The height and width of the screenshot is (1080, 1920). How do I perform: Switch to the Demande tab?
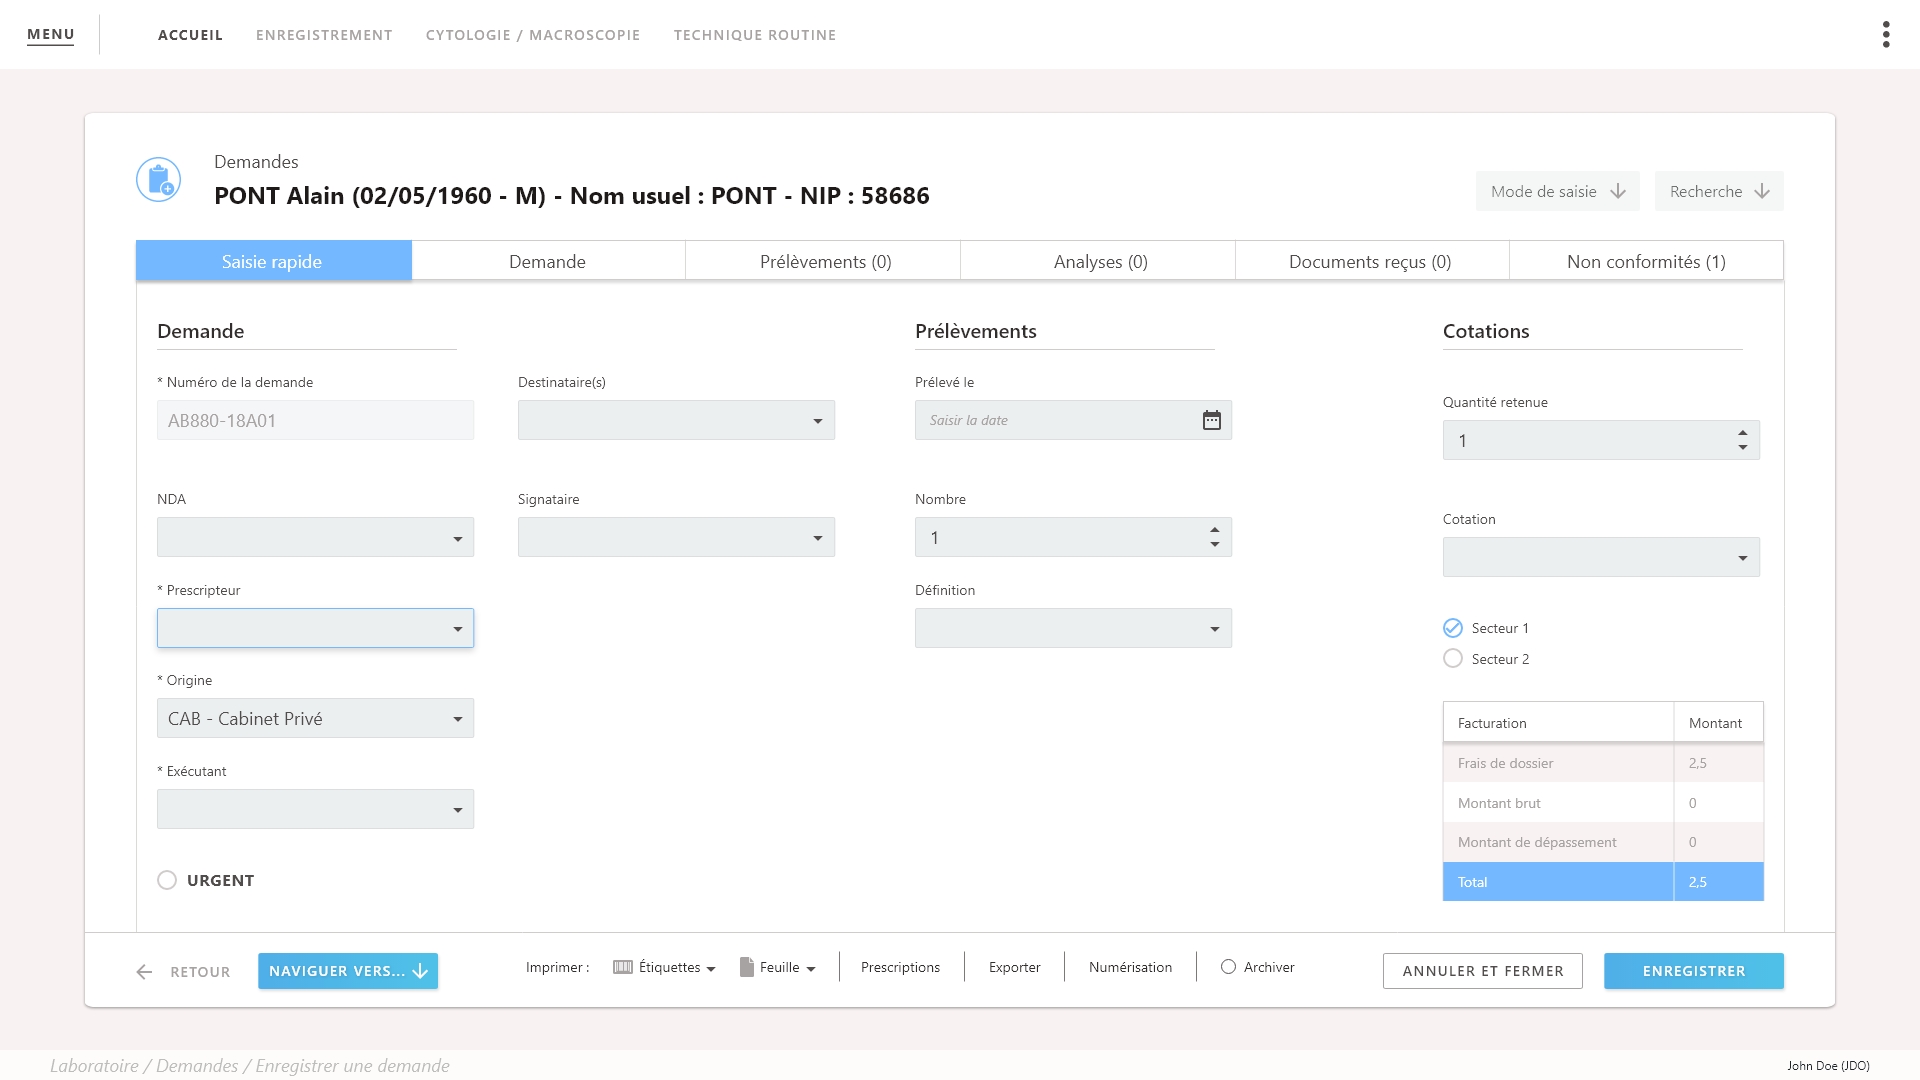click(548, 261)
